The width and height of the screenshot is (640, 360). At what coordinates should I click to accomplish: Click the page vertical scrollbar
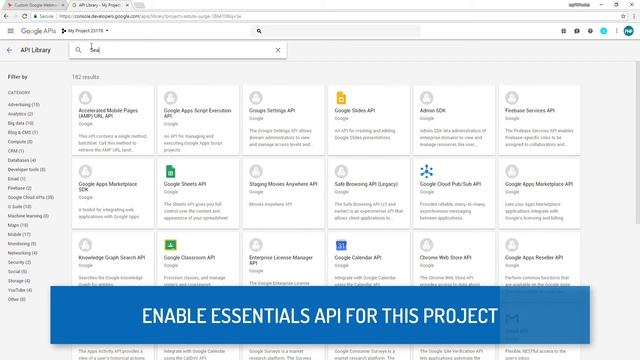coord(638,142)
